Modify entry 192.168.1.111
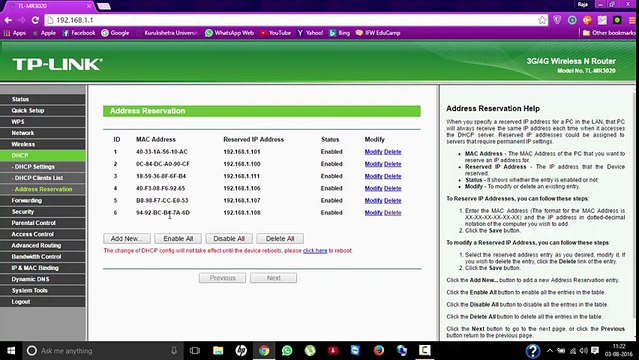 click(x=373, y=176)
